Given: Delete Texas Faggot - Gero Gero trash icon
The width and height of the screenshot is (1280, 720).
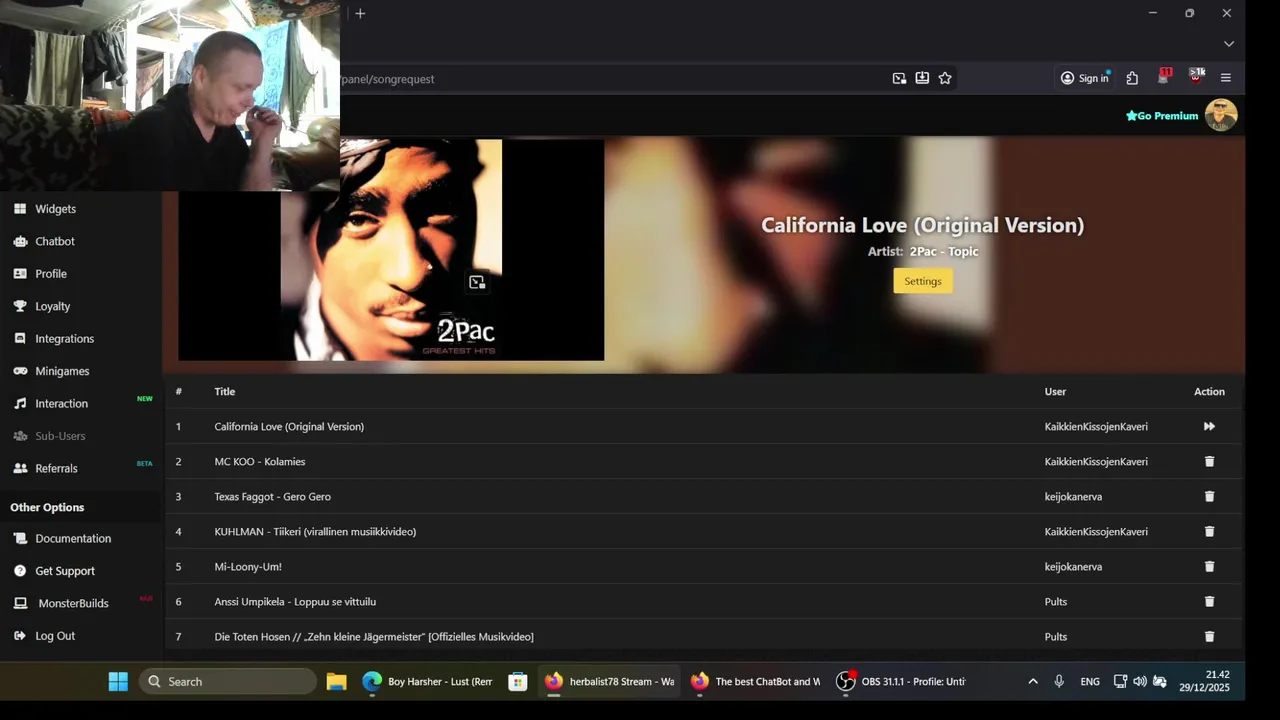Looking at the screenshot, I should 1209,496.
